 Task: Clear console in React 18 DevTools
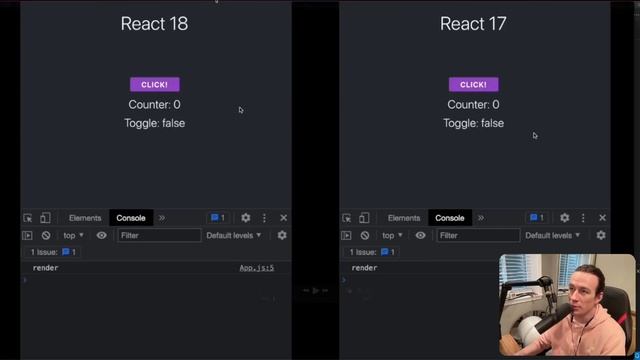pyautogui.click(x=46, y=236)
